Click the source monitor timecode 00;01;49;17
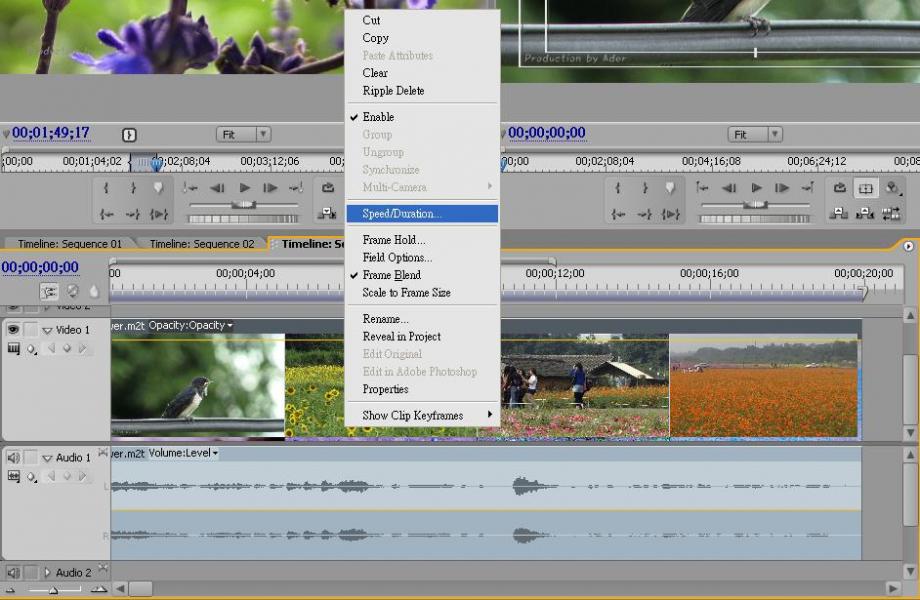Viewport: 920px width, 600px height. (51, 133)
